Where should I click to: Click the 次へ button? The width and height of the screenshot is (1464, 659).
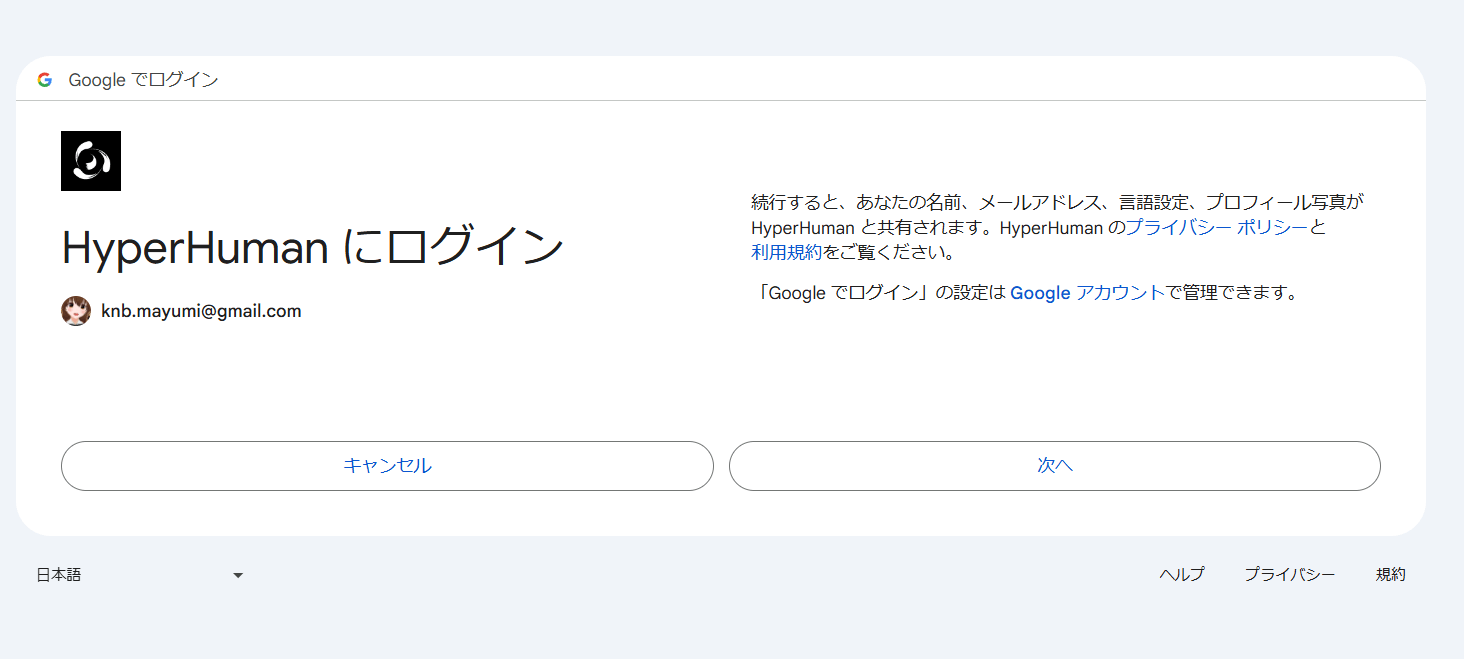1055,466
